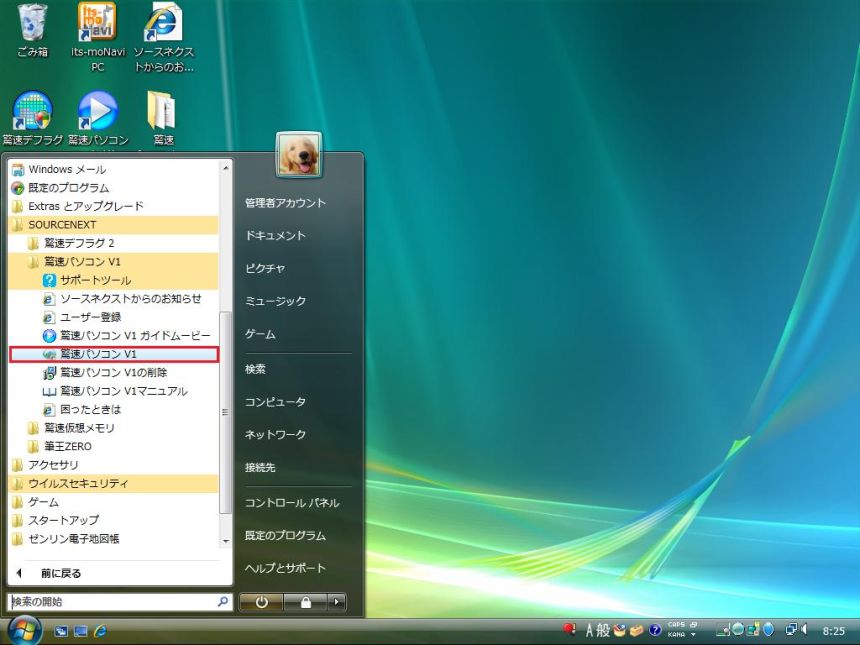Open 驚速パソコン V1マニュアル
Screen dimensions: 860x645
(114, 391)
